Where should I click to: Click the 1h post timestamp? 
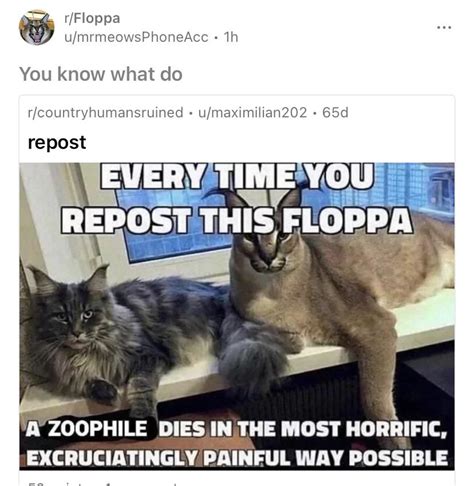point(231,37)
